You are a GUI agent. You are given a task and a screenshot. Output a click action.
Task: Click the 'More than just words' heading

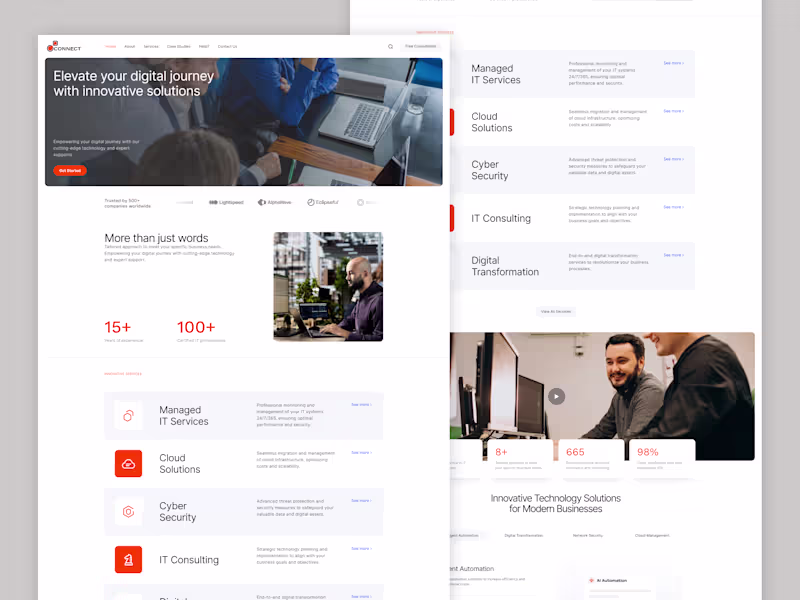[156, 238]
